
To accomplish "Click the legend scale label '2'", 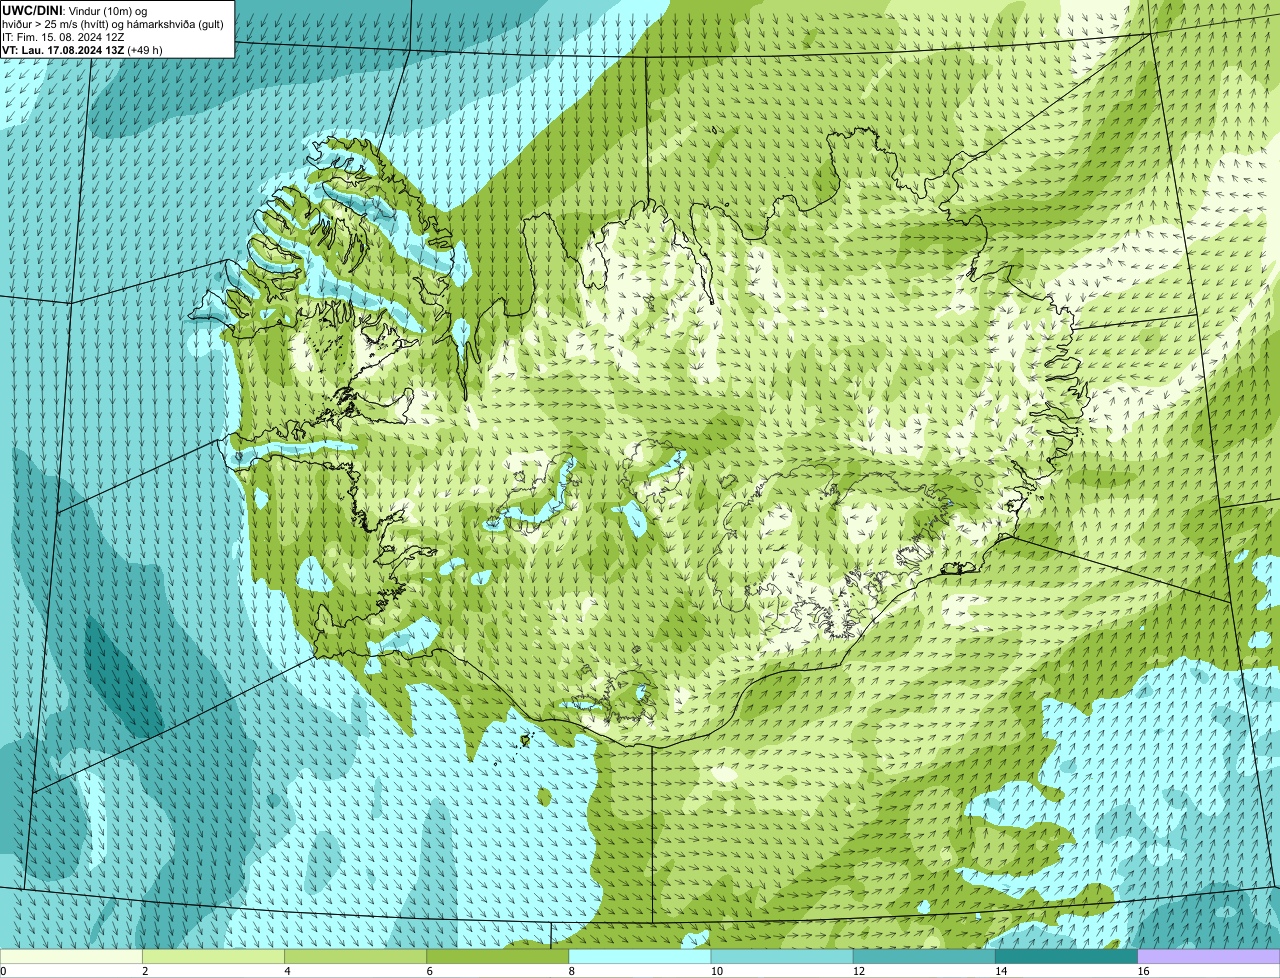I will click(145, 971).
